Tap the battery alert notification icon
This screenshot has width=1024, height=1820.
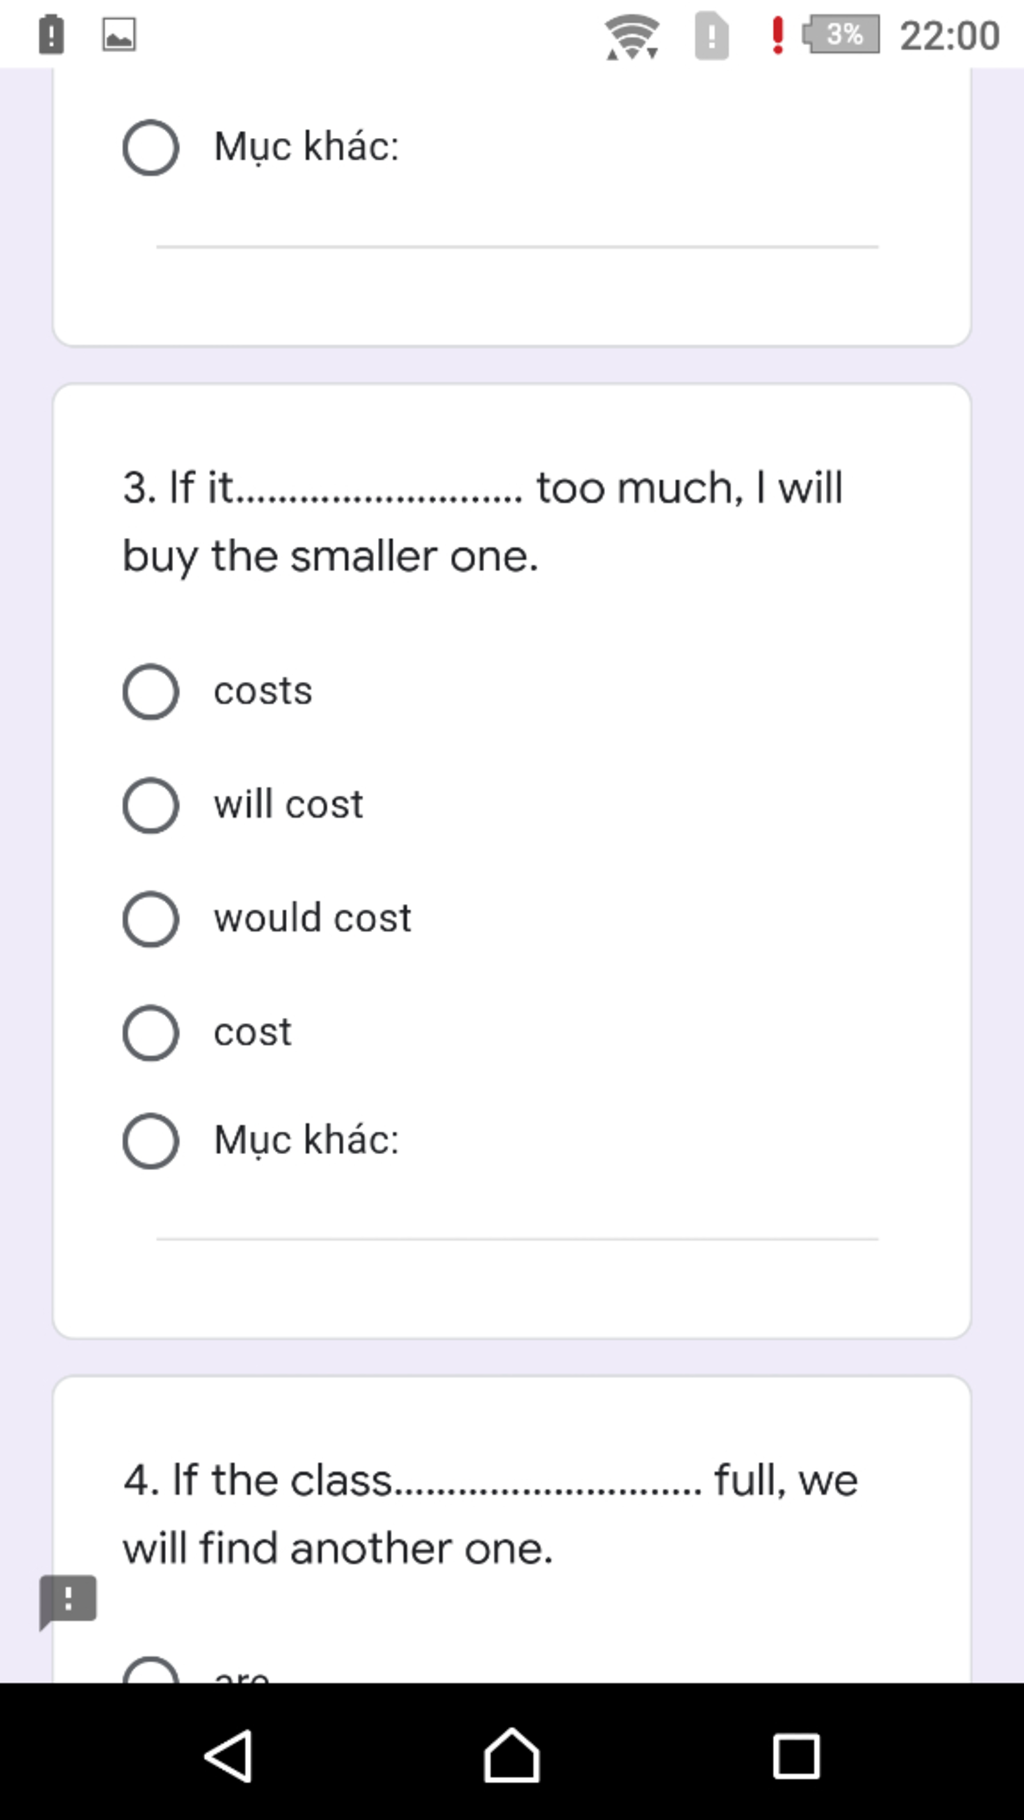tap(51, 35)
